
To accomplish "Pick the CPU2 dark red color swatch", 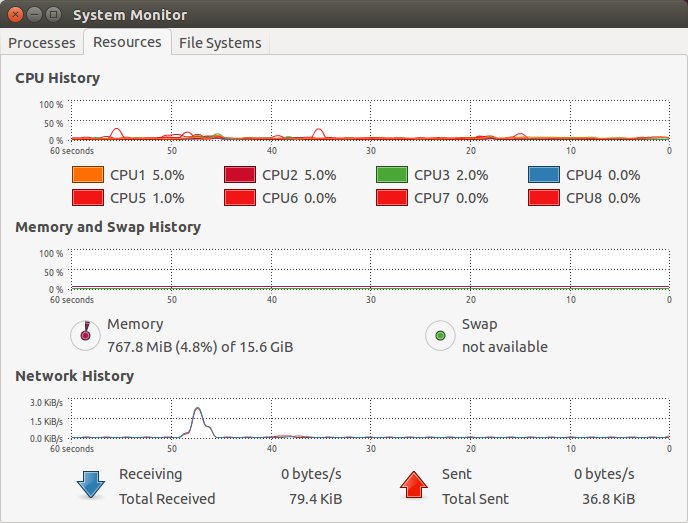I will [x=240, y=175].
